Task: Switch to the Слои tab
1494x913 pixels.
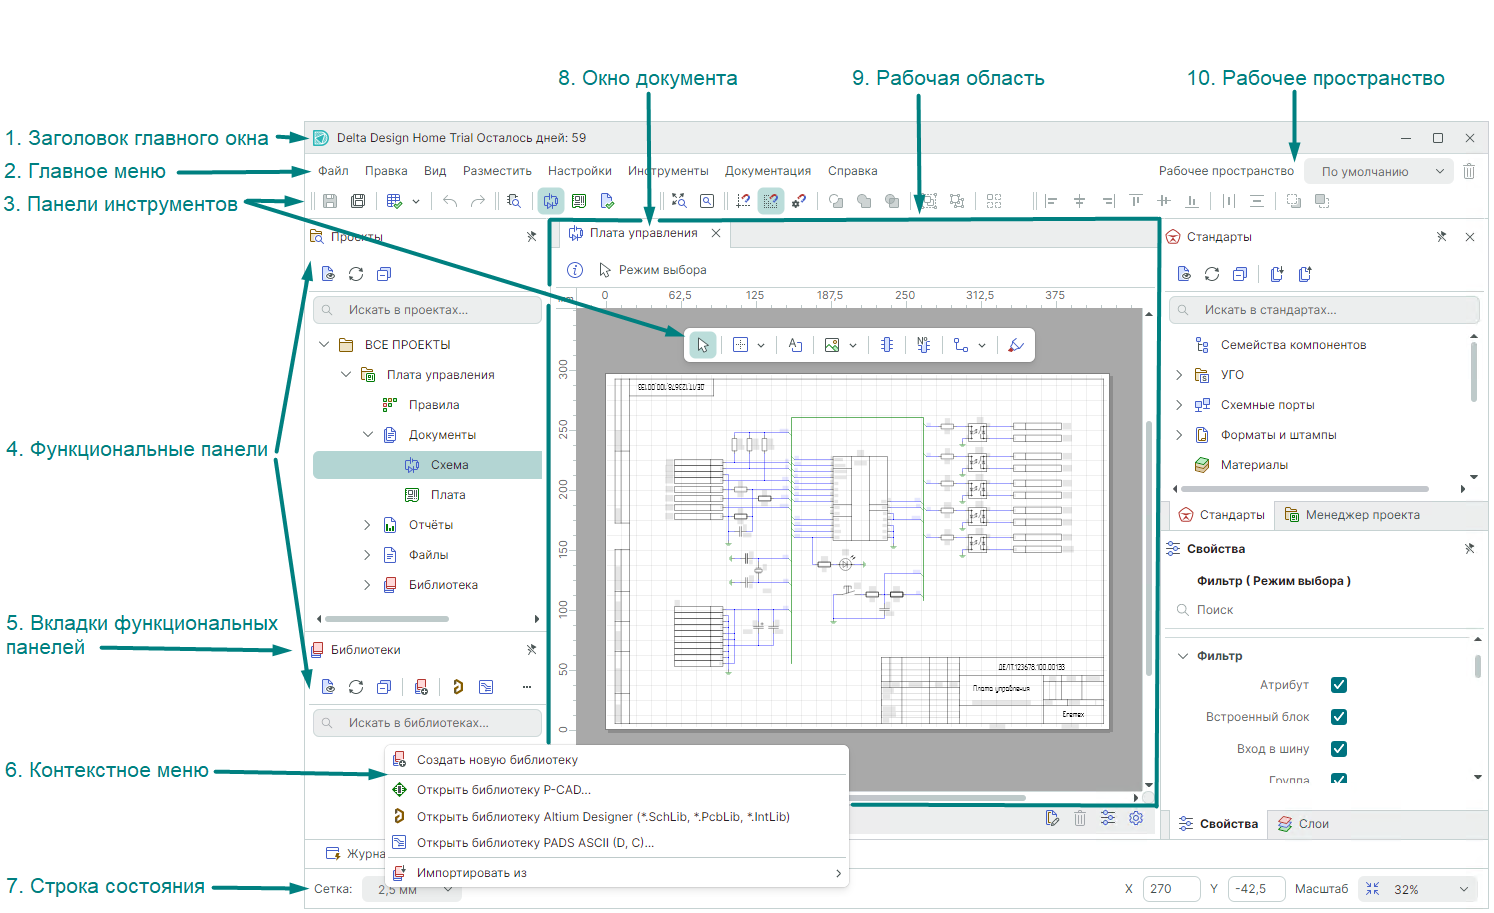Action: point(1303,824)
